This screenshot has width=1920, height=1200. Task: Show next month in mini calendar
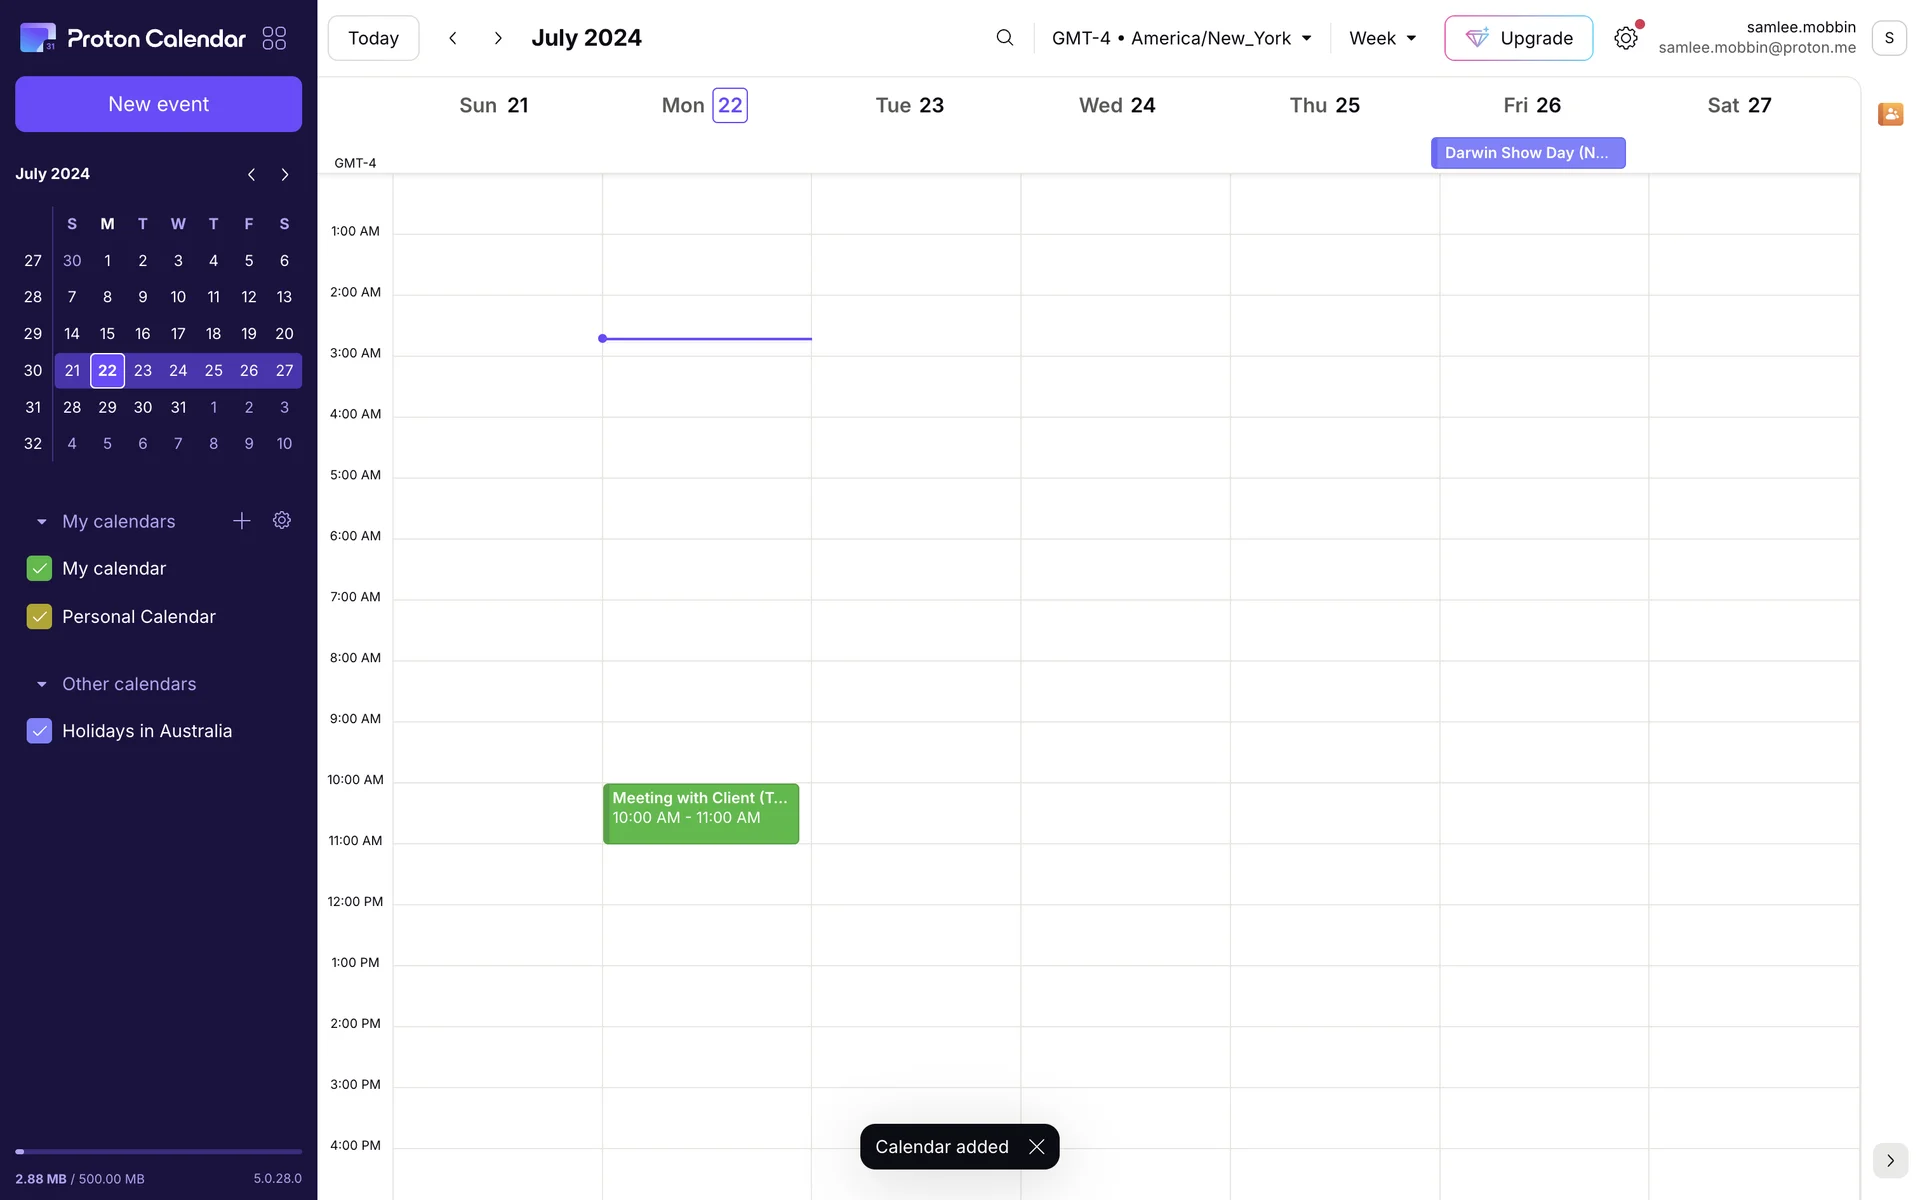(x=285, y=174)
